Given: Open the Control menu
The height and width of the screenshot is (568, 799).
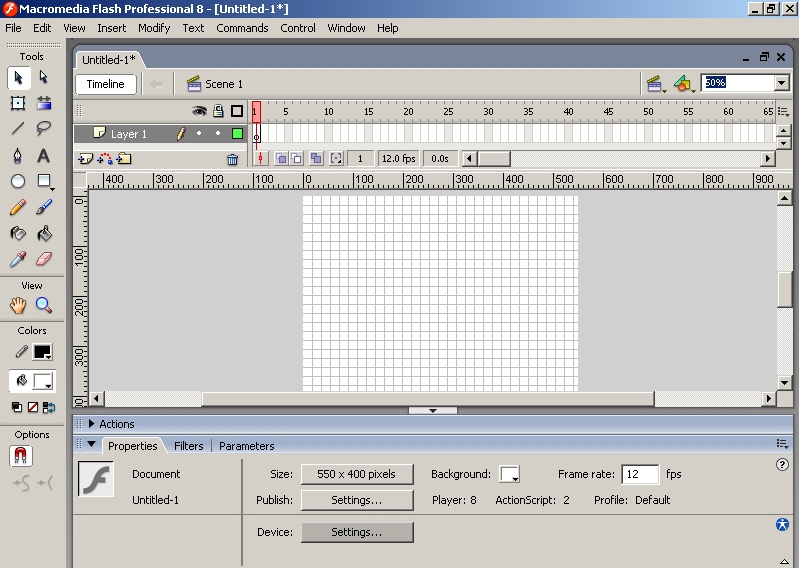Looking at the screenshot, I should tap(298, 28).
